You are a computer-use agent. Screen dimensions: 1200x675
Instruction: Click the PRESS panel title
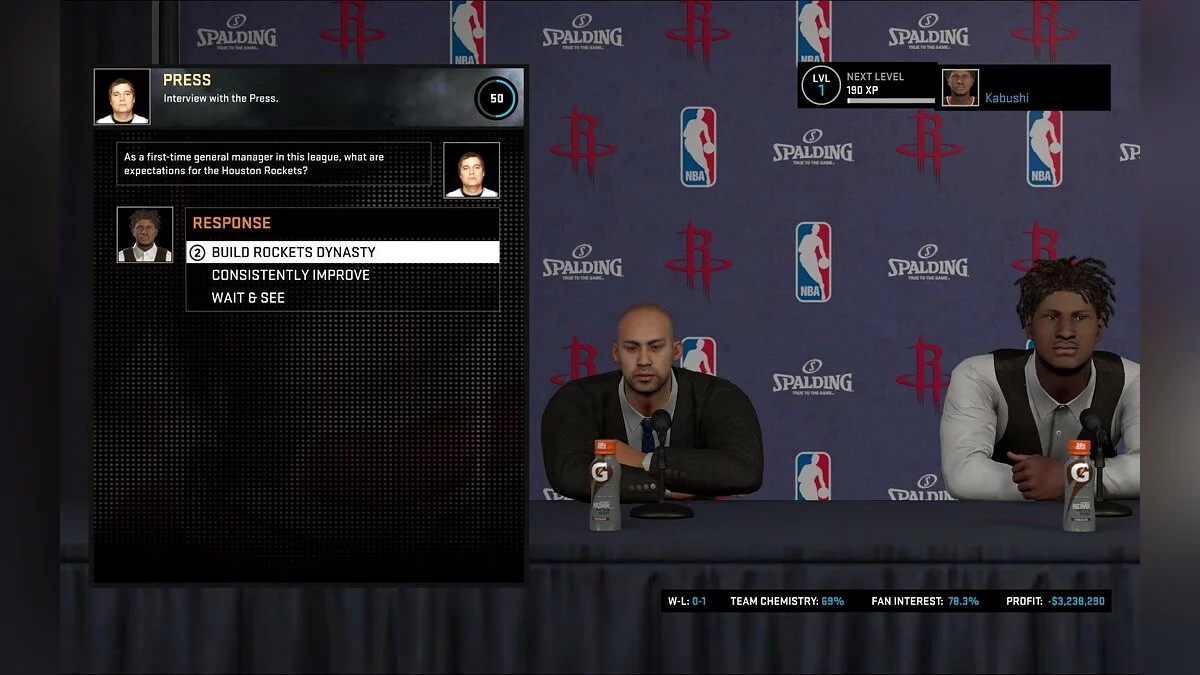187,80
